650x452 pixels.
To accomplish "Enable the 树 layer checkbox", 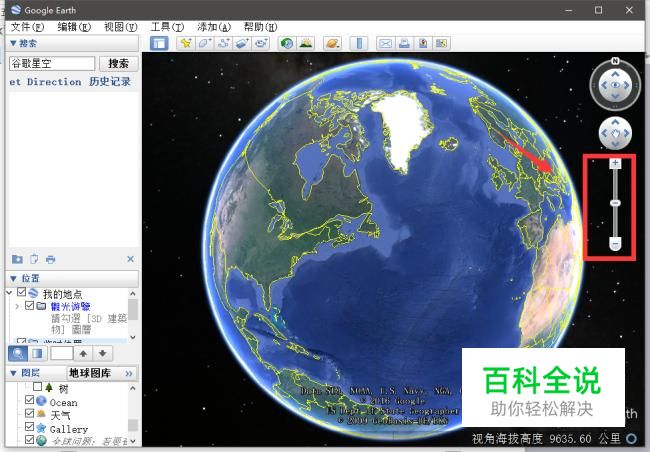I will point(37,386).
